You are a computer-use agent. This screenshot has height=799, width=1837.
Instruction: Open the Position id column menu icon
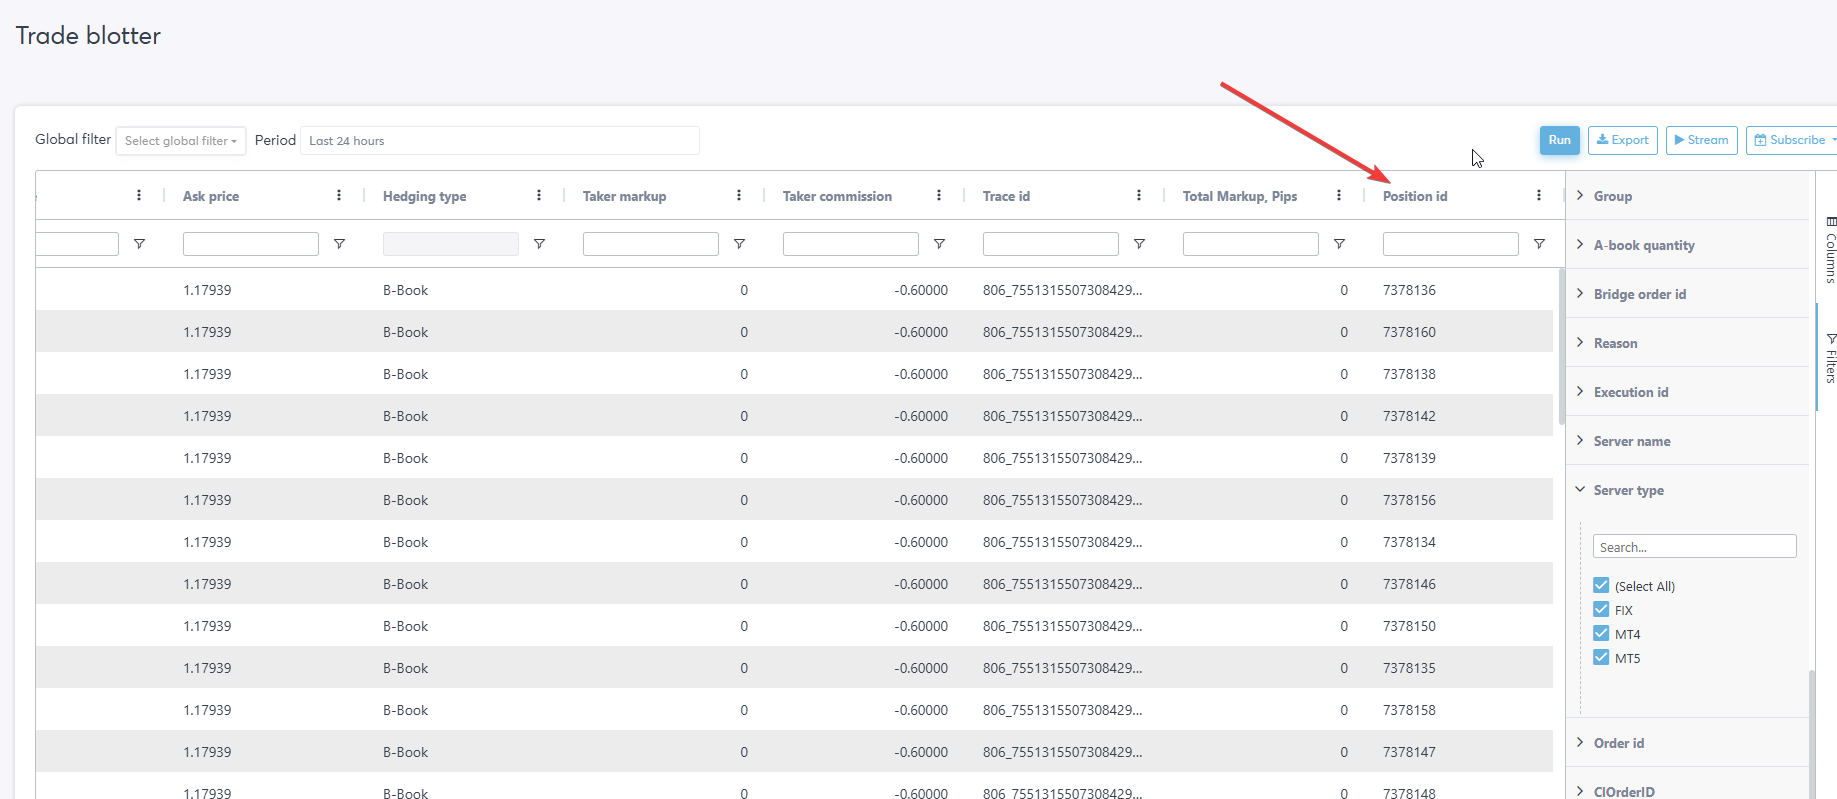click(1539, 196)
